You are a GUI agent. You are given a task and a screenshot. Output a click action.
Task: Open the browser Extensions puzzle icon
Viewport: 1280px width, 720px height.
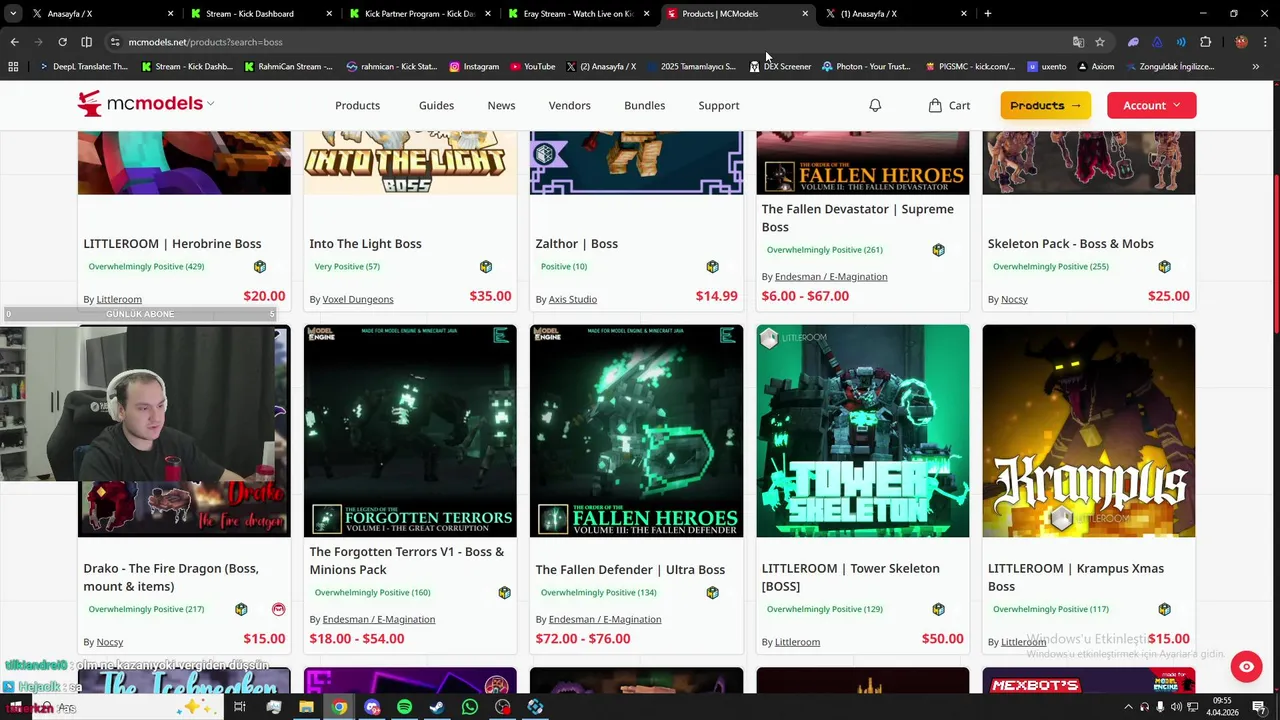click(x=1205, y=42)
